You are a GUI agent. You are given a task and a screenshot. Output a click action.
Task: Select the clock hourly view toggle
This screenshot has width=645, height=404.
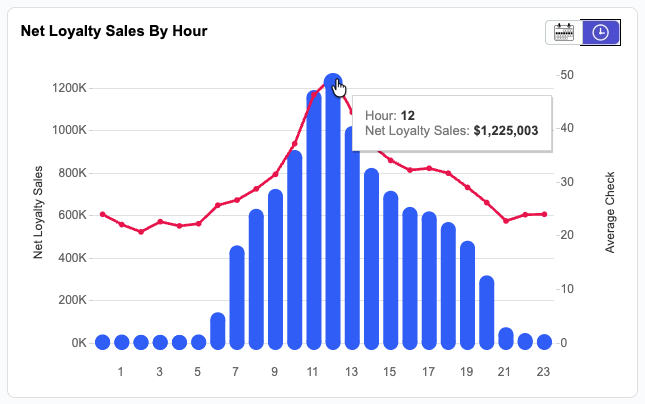[601, 33]
